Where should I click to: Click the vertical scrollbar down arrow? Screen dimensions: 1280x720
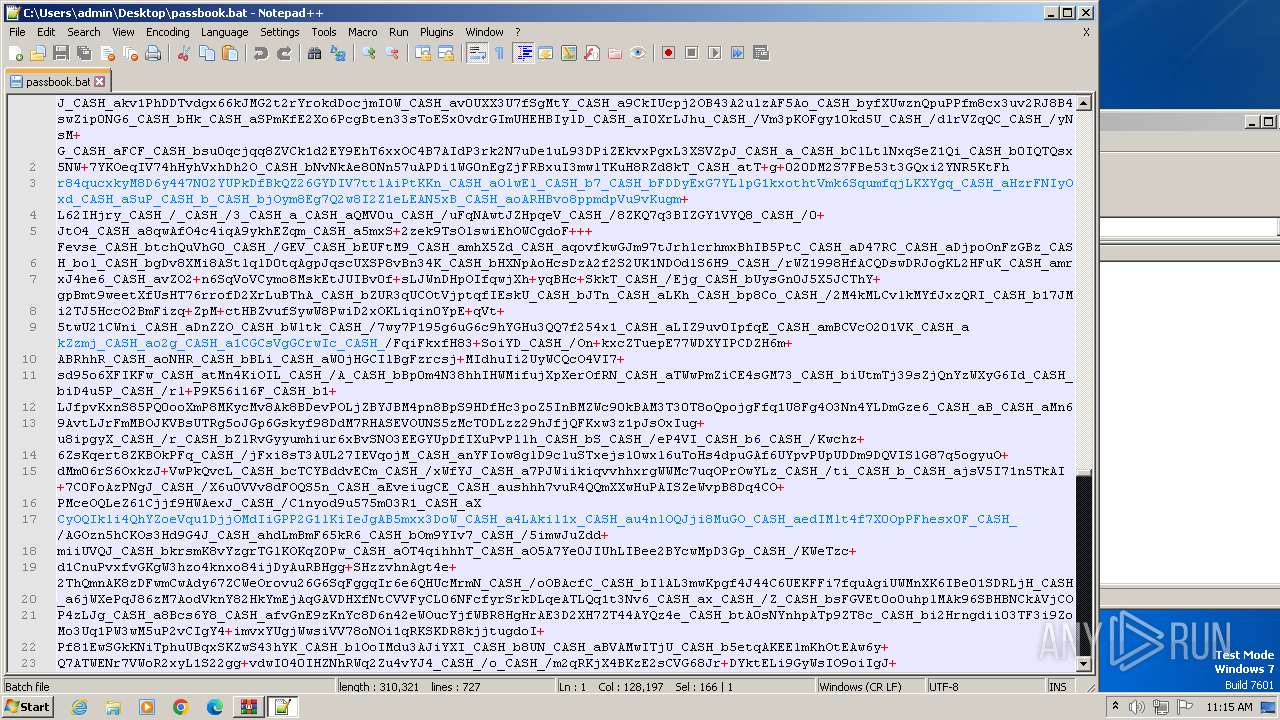pyautogui.click(x=1082, y=663)
